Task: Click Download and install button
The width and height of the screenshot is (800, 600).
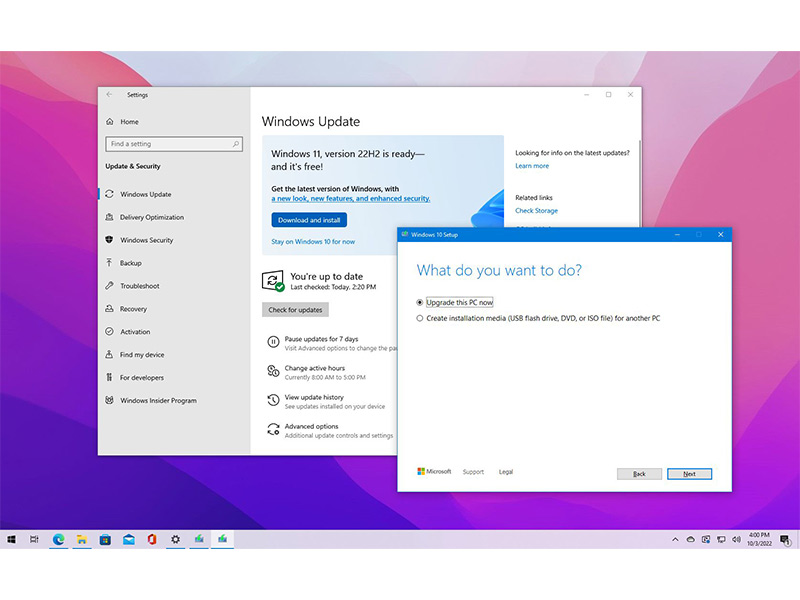Action: 309,220
